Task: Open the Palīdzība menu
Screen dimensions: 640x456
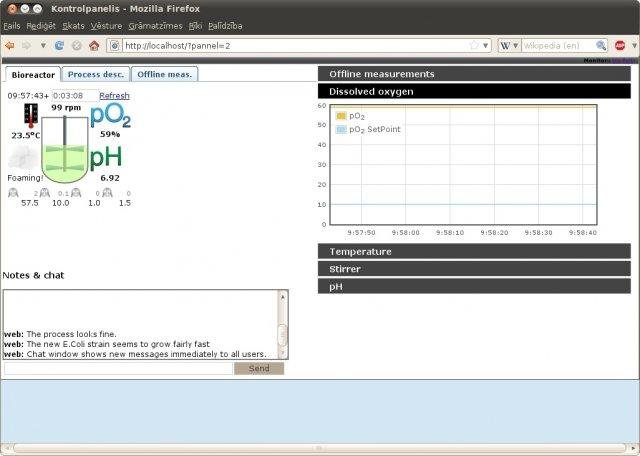Action: pos(225,26)
